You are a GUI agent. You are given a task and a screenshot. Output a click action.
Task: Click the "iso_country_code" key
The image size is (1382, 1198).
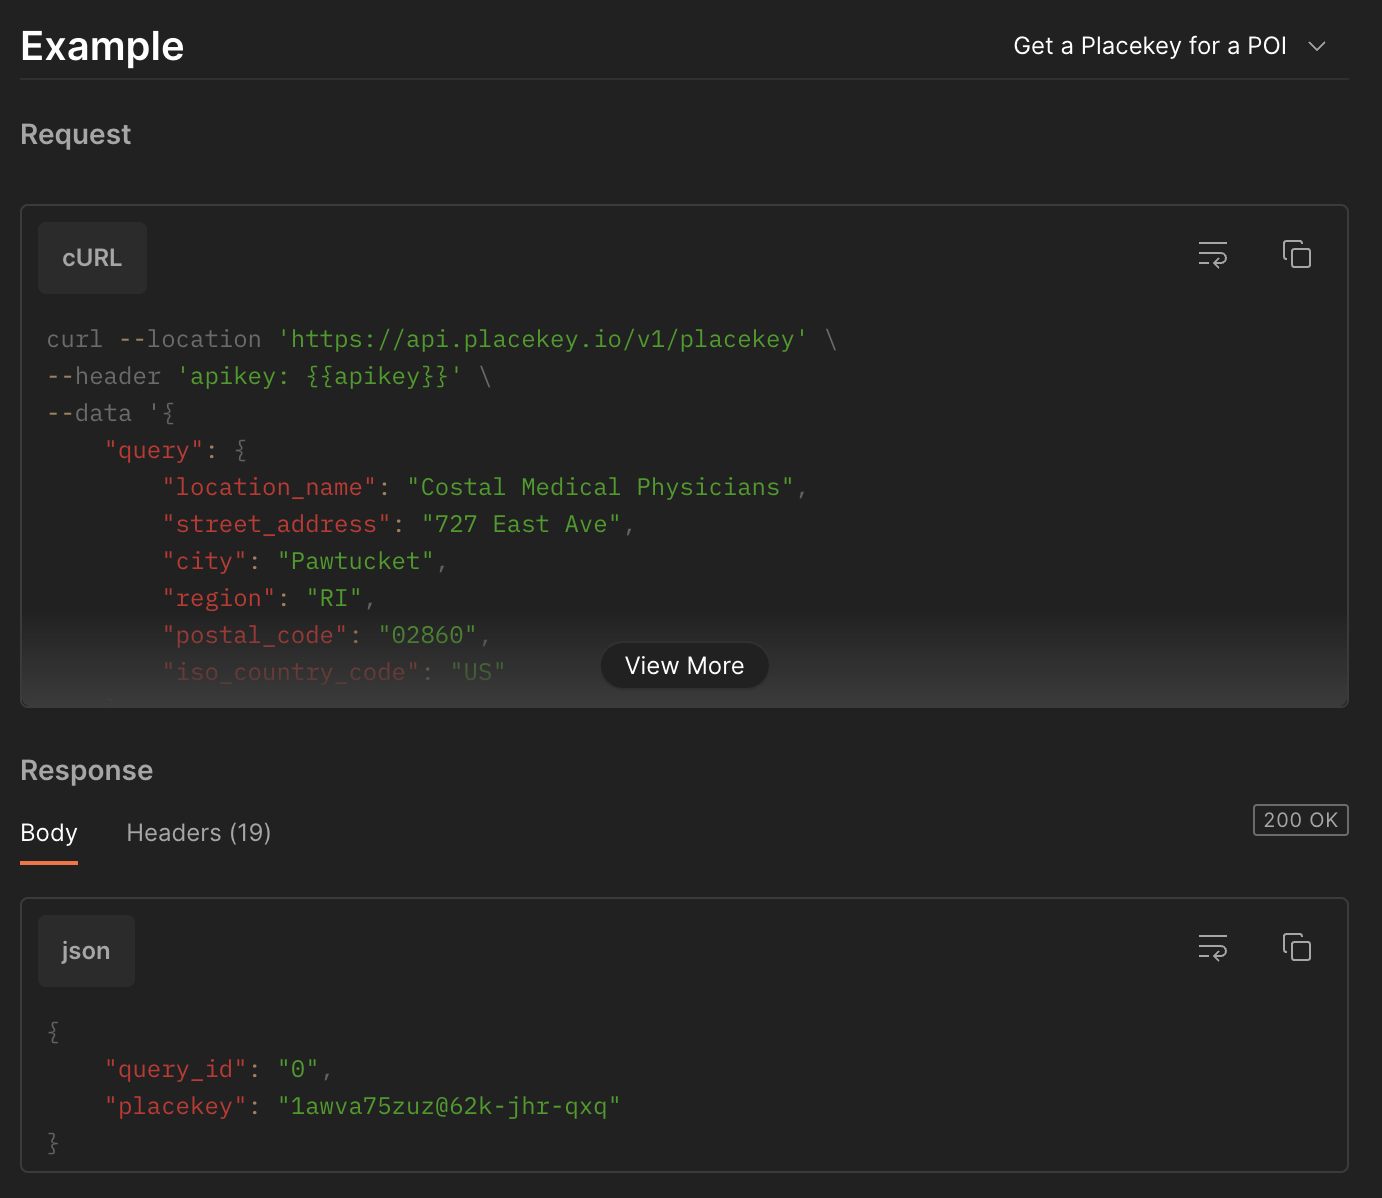pyautogui.click(x=291, y=673)
